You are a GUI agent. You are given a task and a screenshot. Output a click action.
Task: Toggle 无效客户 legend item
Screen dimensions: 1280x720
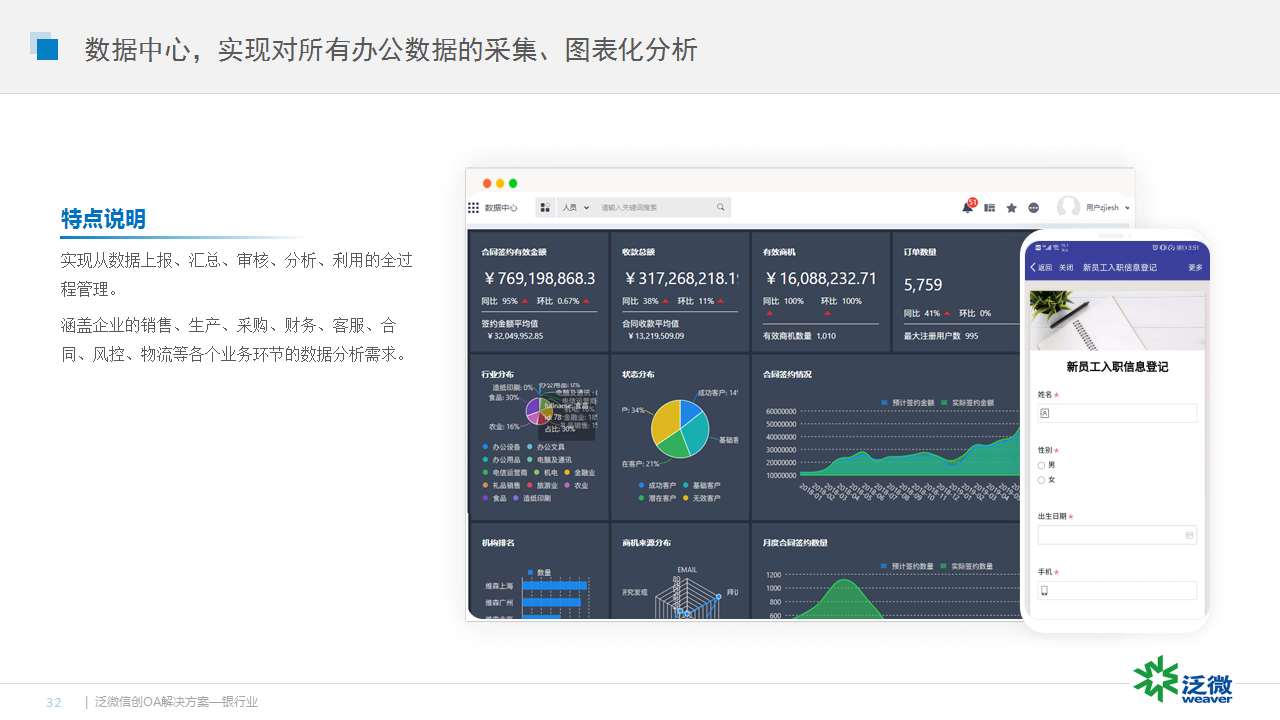coord(701,498)
